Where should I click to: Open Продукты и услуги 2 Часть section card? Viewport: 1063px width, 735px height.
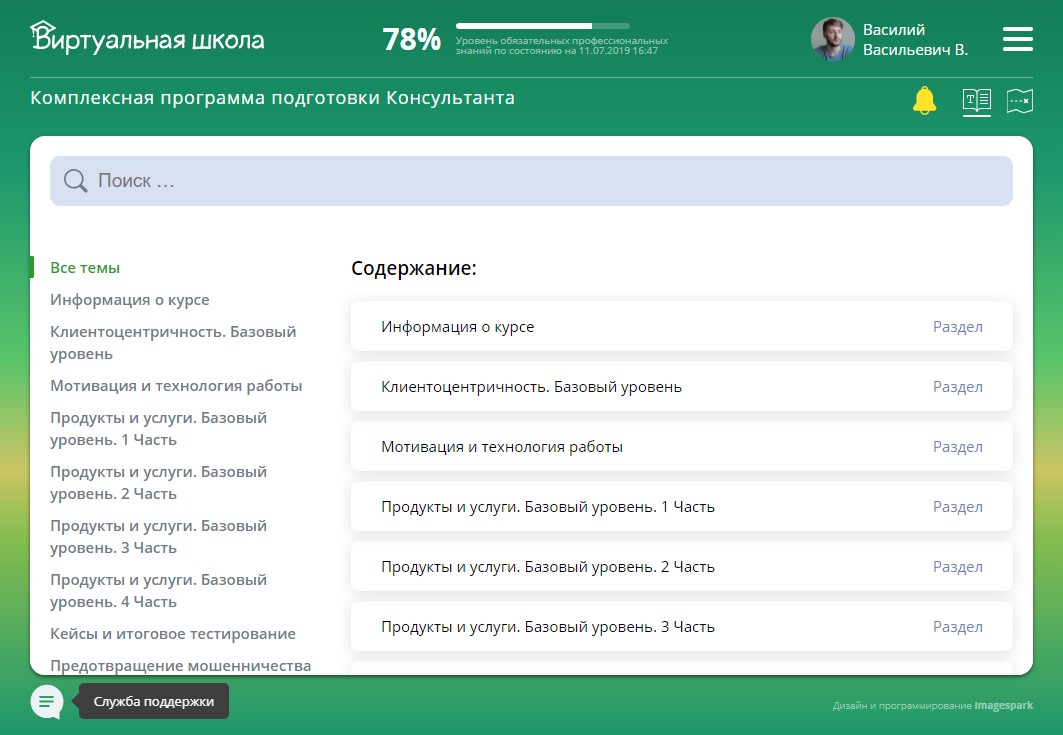click(681, 567)
